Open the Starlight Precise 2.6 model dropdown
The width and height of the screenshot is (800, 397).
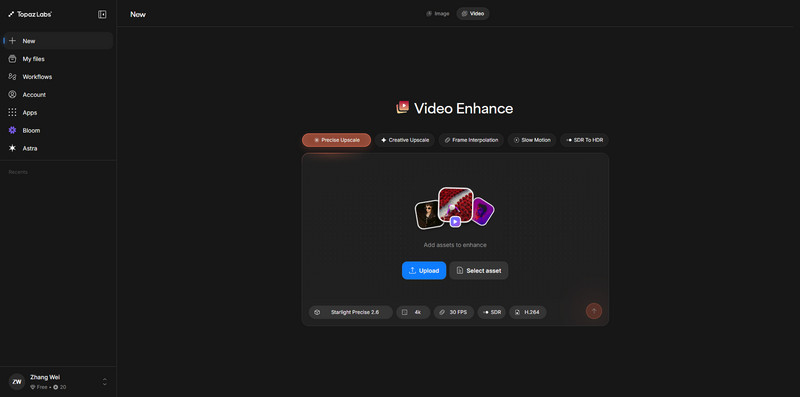click(x=351, y=312)
